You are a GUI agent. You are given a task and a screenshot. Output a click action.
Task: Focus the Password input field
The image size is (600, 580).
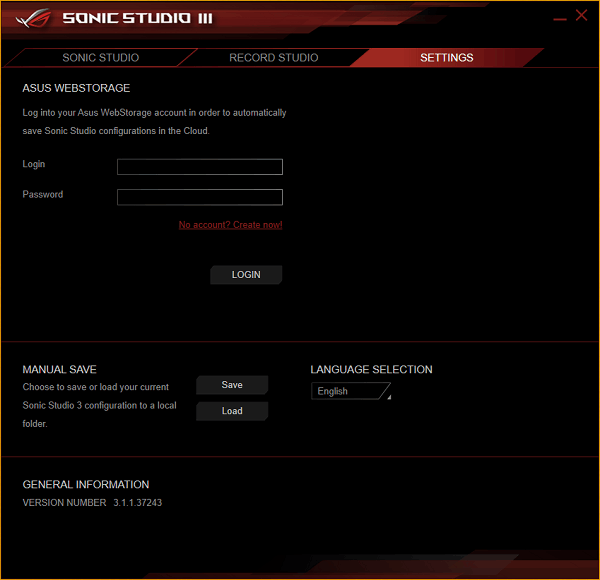tap(200, 197)
